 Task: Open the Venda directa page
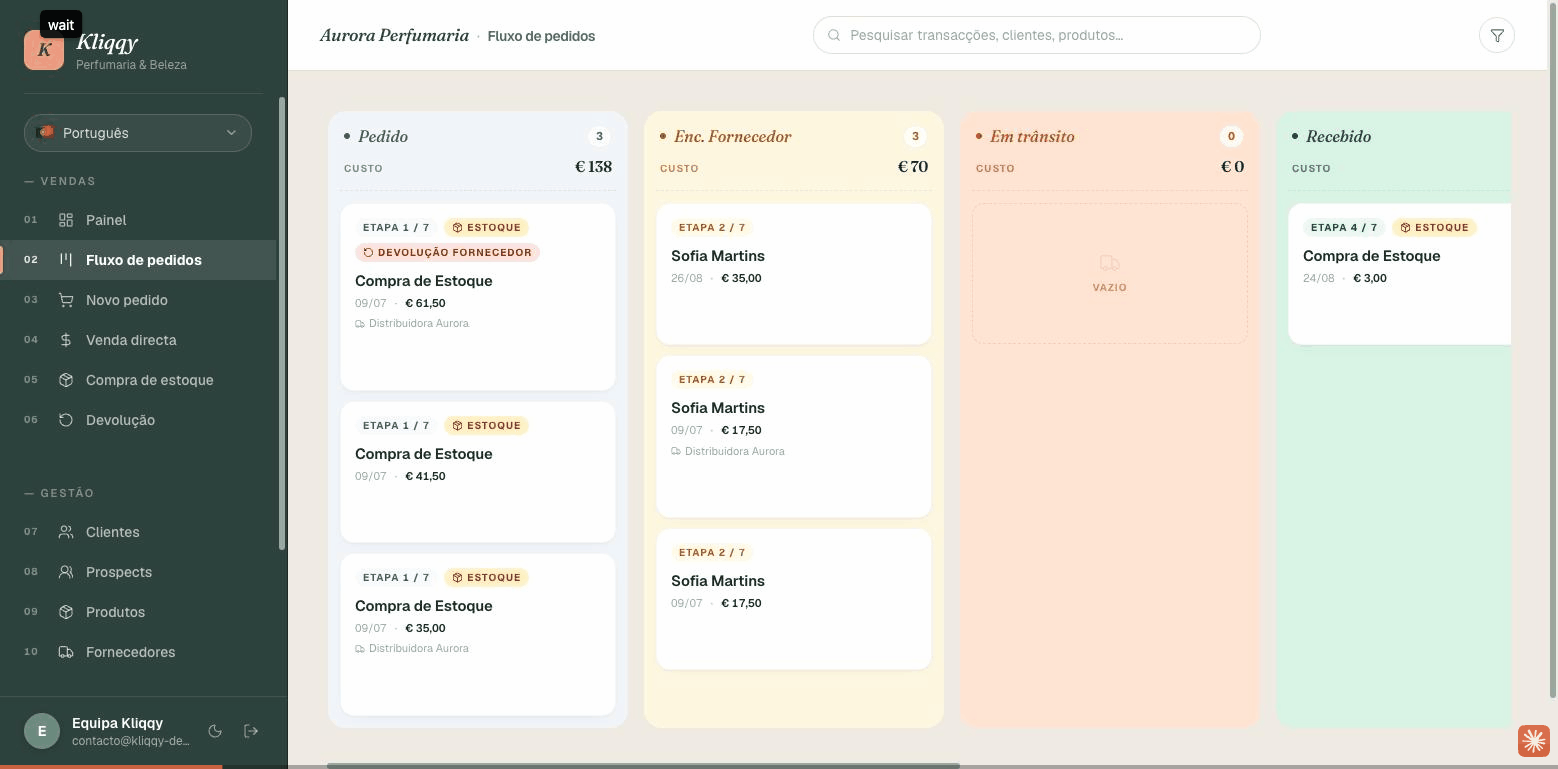coord(138,340)
